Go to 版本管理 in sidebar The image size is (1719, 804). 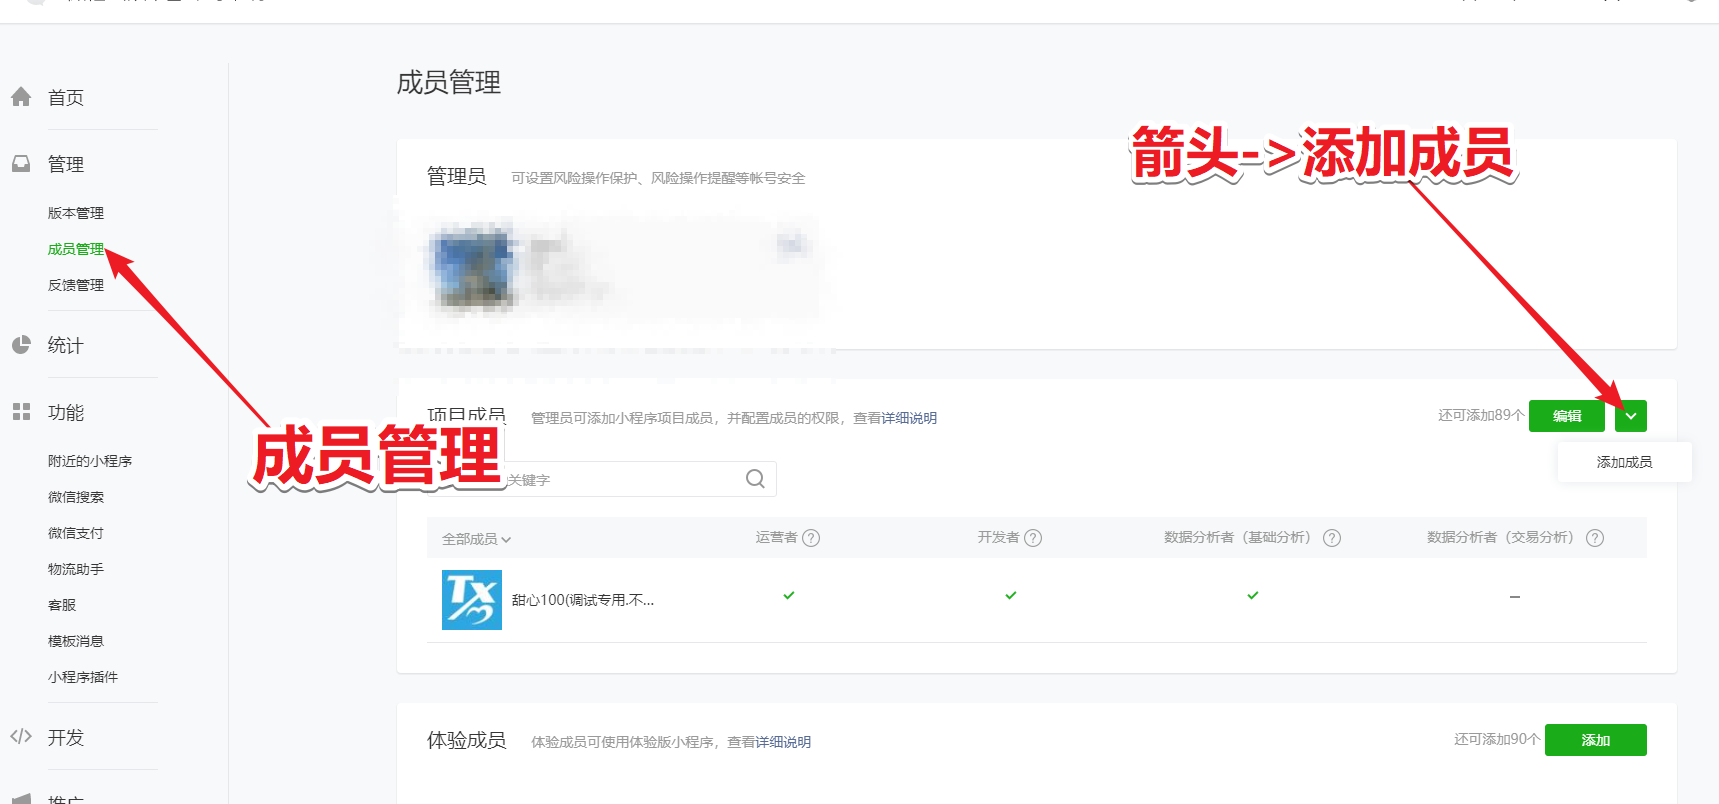click(x=76, y=213)
